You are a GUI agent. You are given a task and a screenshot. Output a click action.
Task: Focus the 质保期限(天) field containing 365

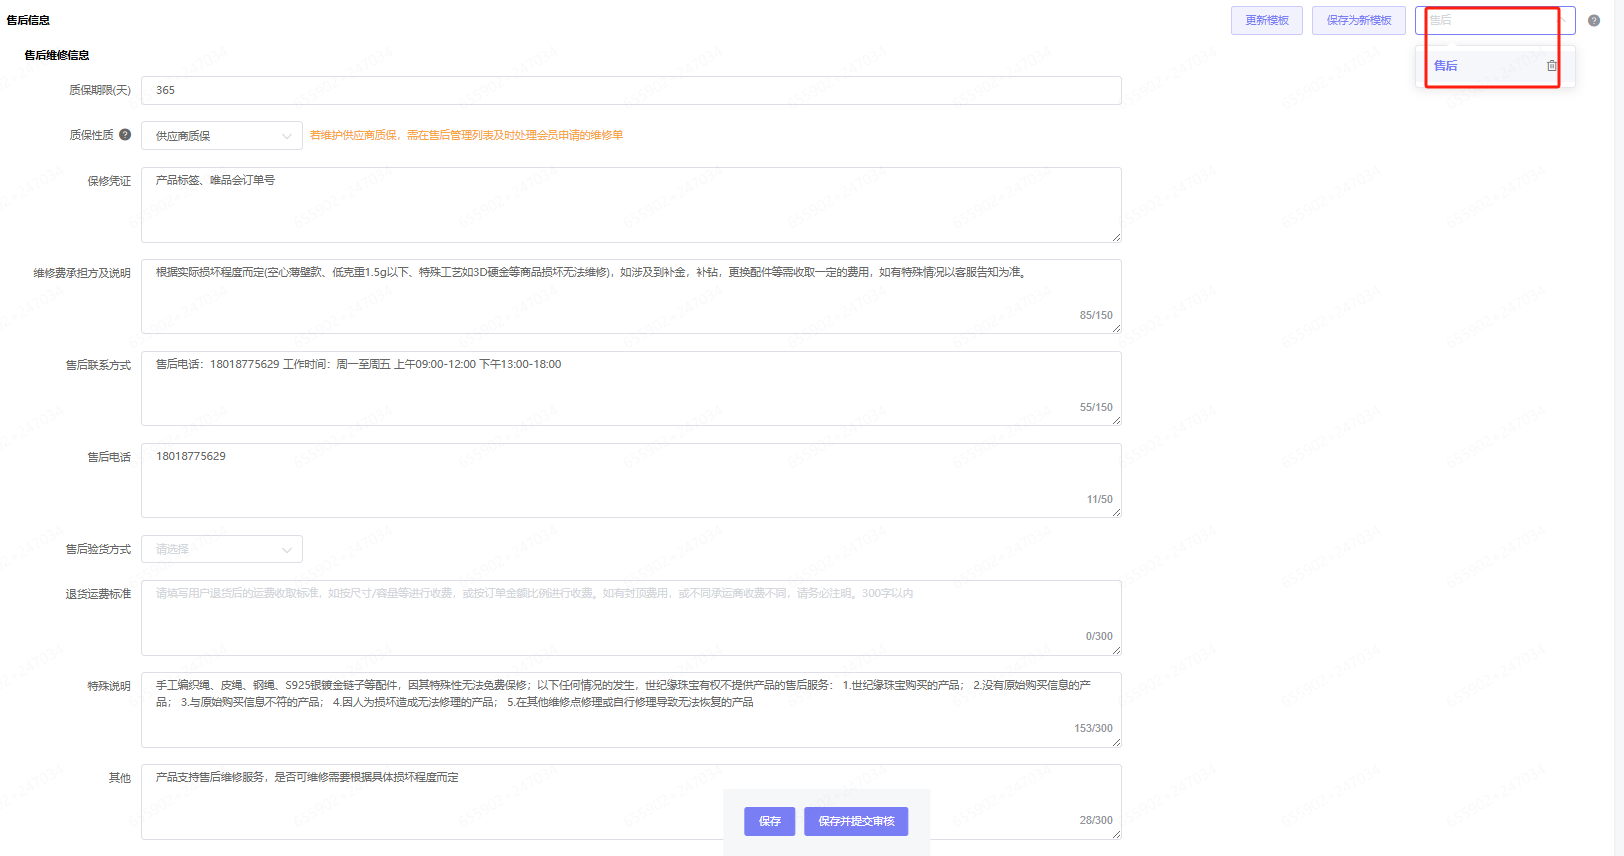pyautogui.click(x=630, y=91)
